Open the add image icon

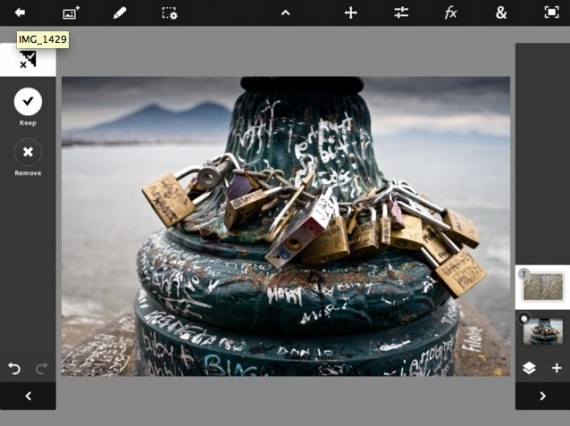pos(71,13)
